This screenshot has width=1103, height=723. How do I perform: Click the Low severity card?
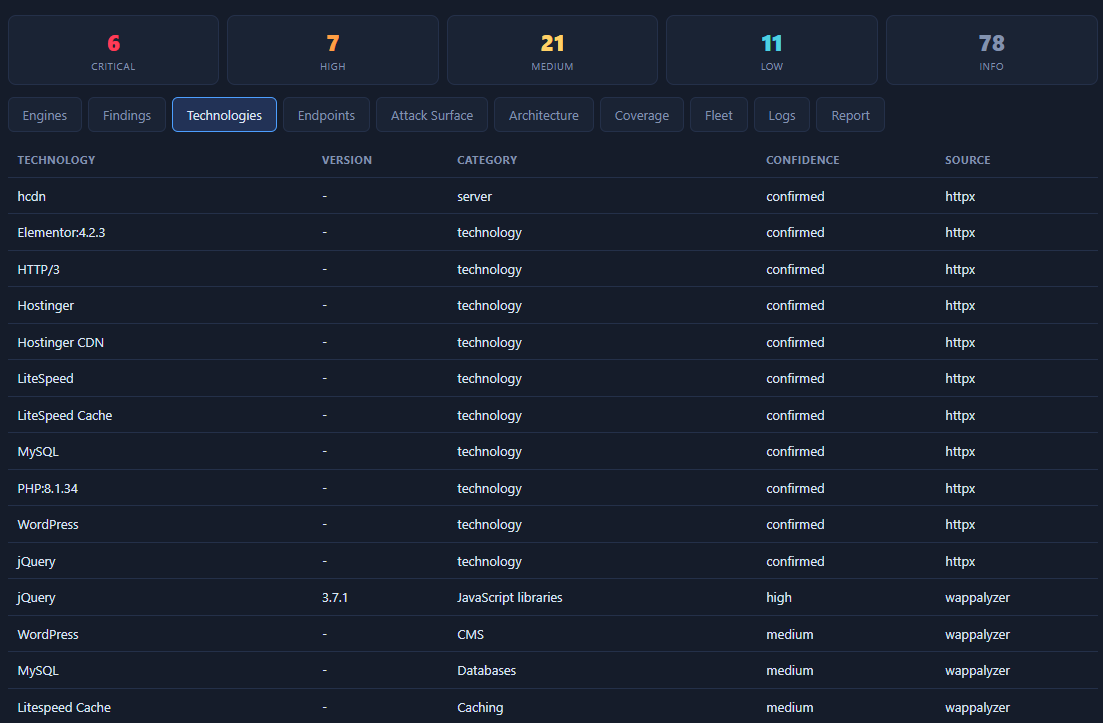click(772, 50)
